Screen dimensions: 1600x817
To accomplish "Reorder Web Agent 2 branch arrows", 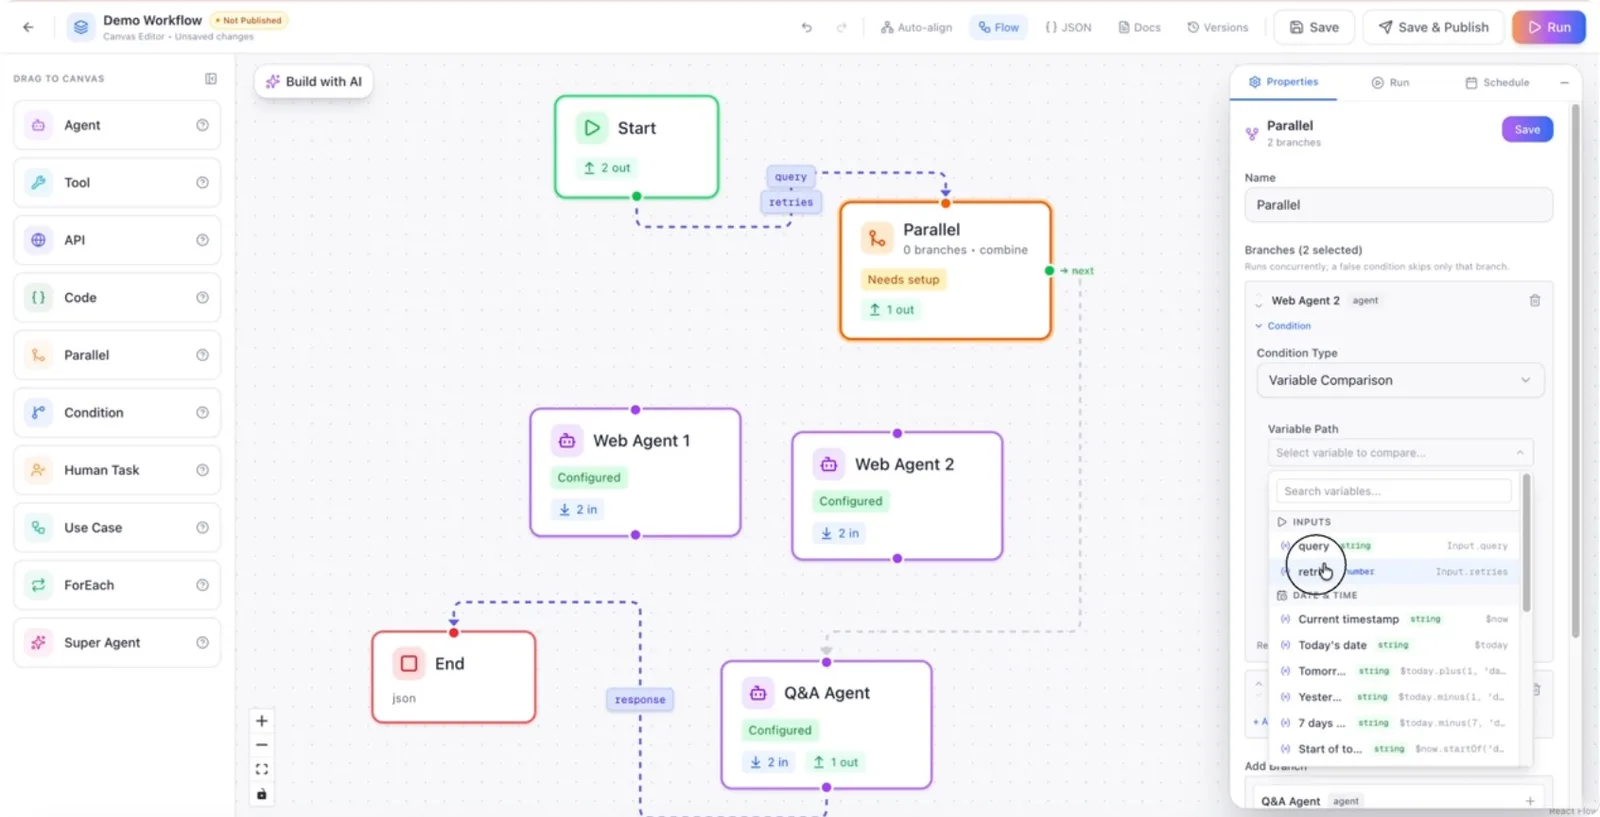I will [x=1259, y=301].
